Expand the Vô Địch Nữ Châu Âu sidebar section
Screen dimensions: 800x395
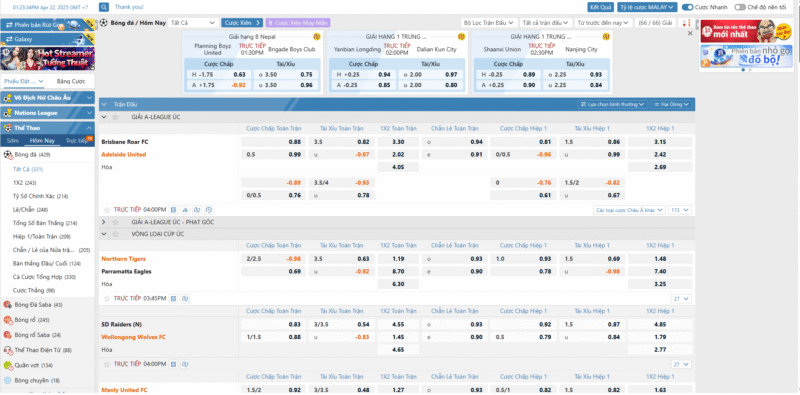(89, 97)
